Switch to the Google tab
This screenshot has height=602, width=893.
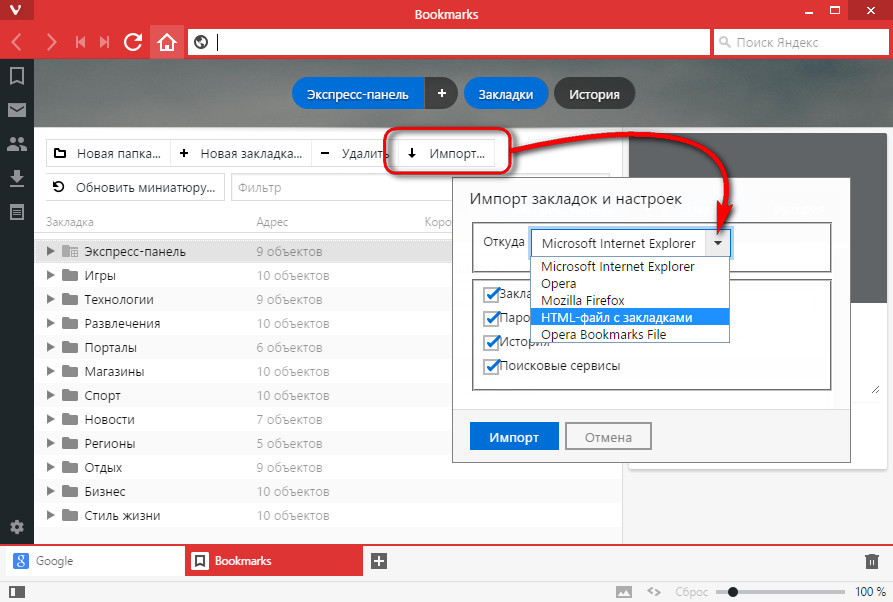(95, 561)
